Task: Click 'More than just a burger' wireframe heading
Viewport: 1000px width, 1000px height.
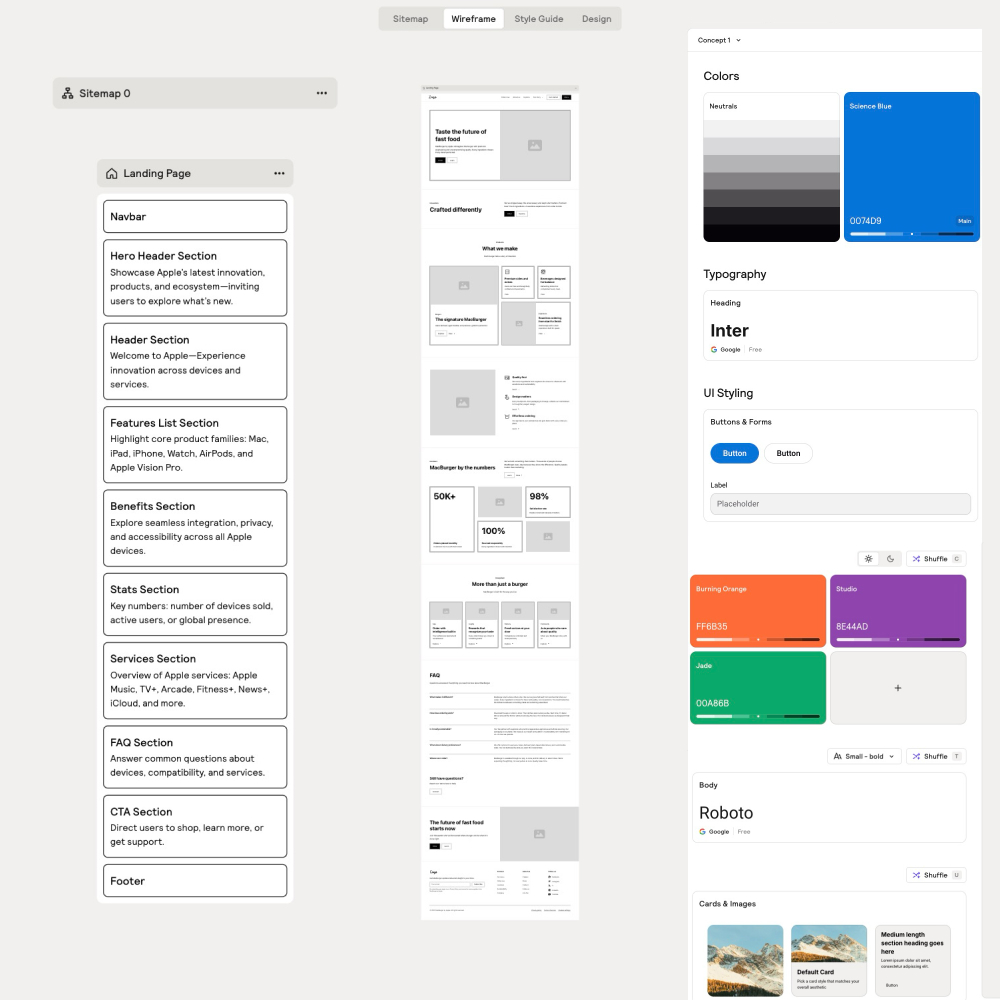Action: coord(500,584)
